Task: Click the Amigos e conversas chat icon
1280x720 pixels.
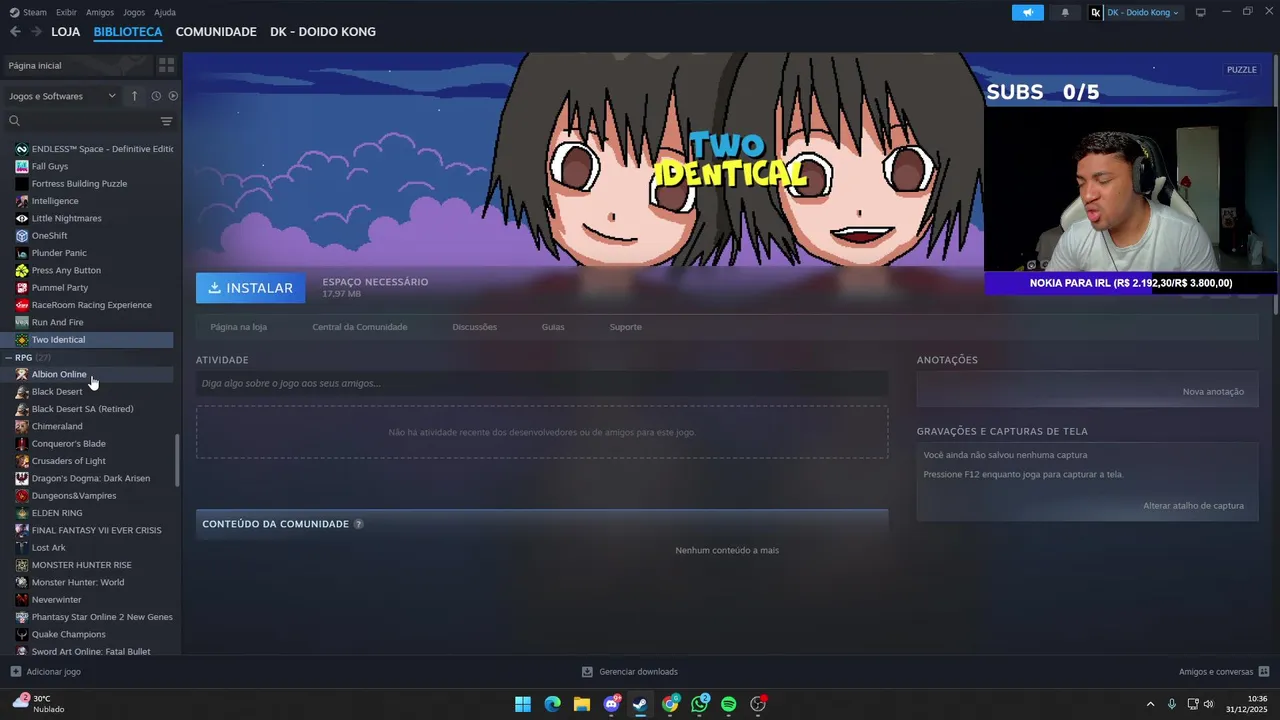Action: tap(1263, 672)
